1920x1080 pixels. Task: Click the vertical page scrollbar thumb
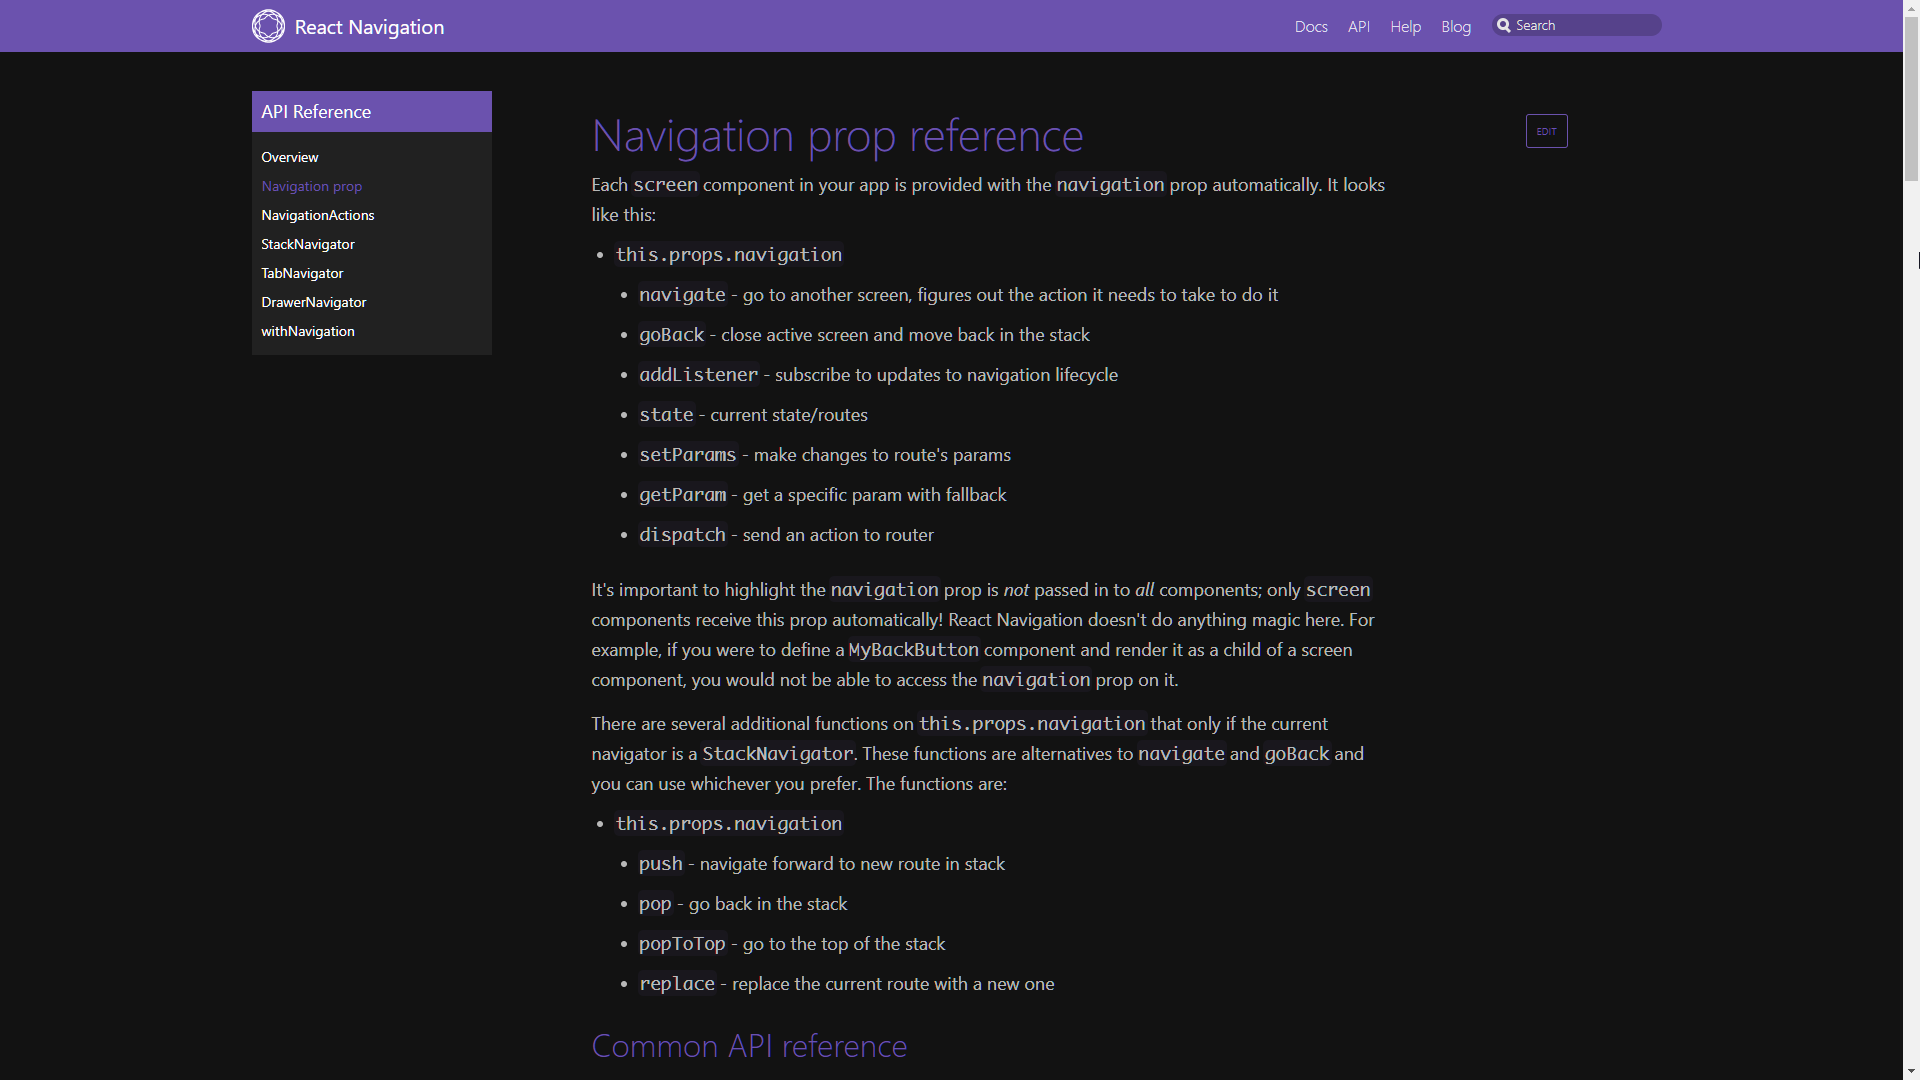point(1911,100)
